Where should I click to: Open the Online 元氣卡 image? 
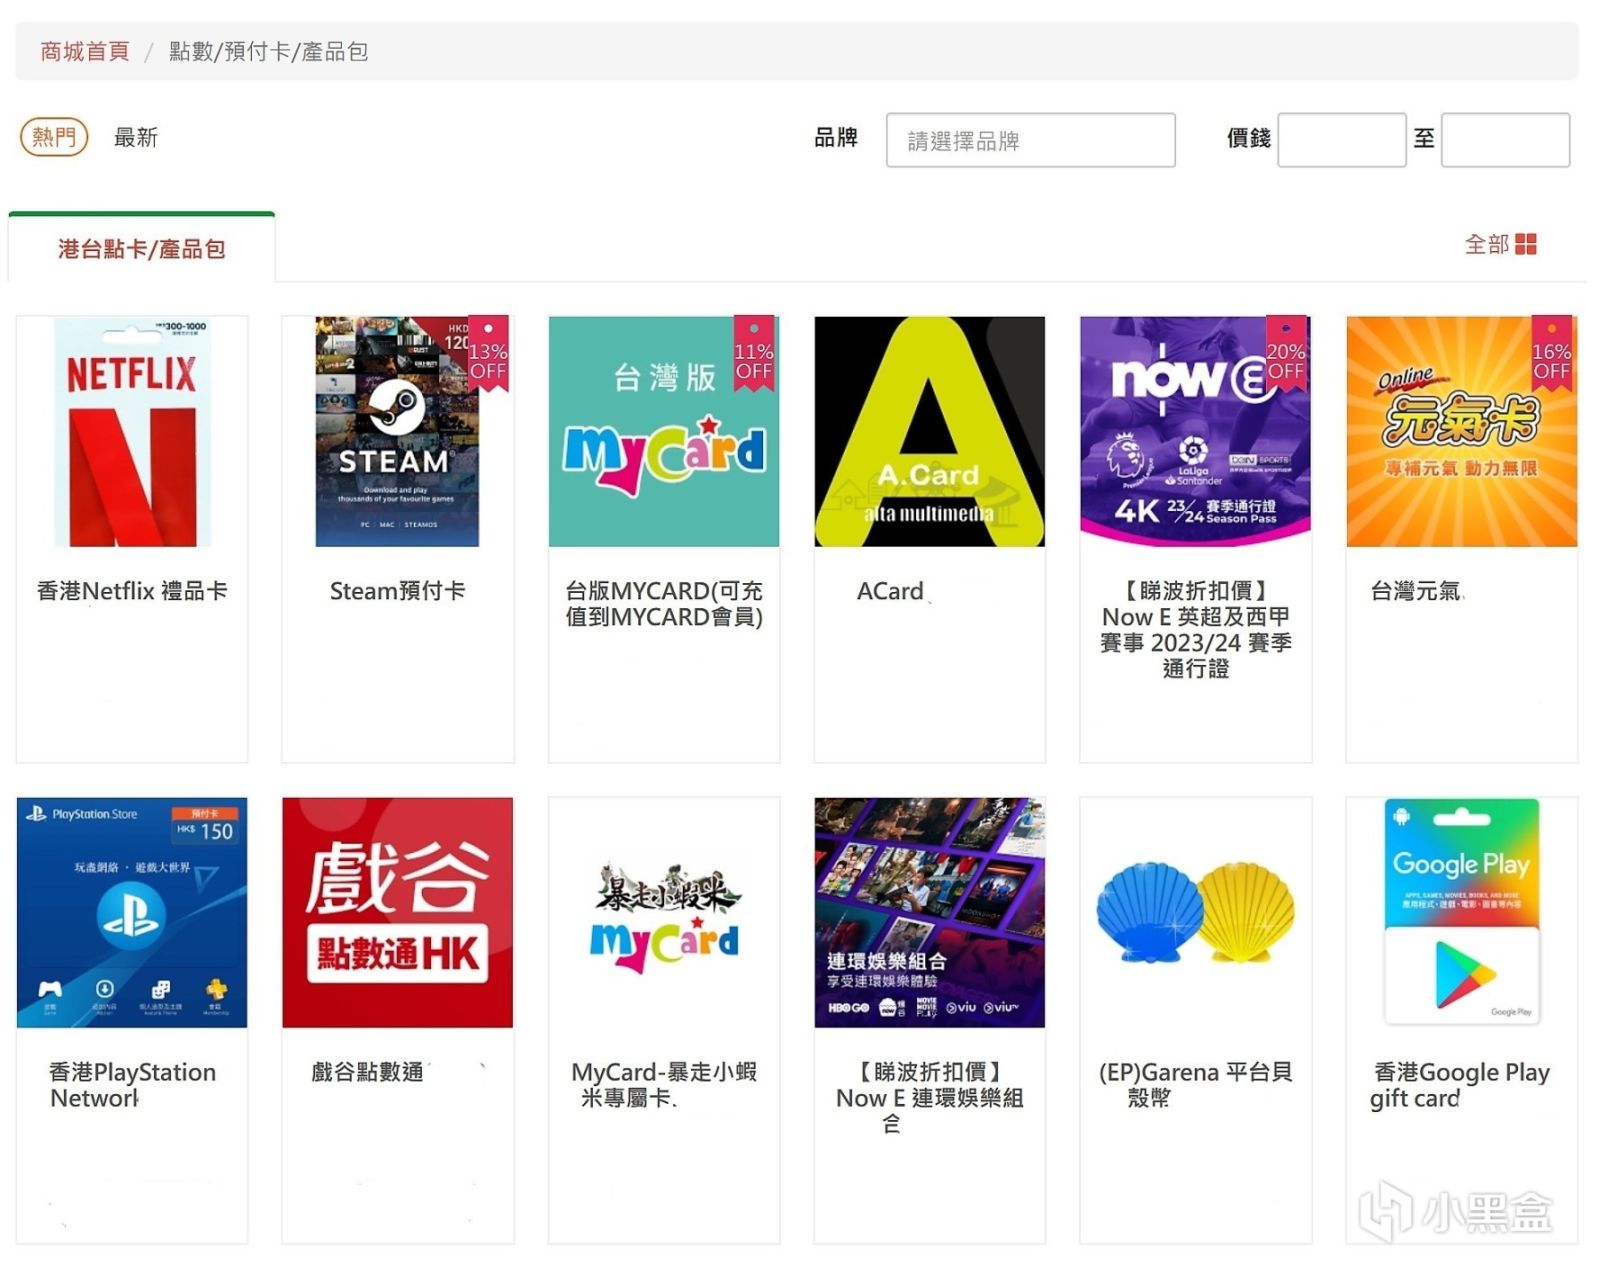(x=1462, y=432)
